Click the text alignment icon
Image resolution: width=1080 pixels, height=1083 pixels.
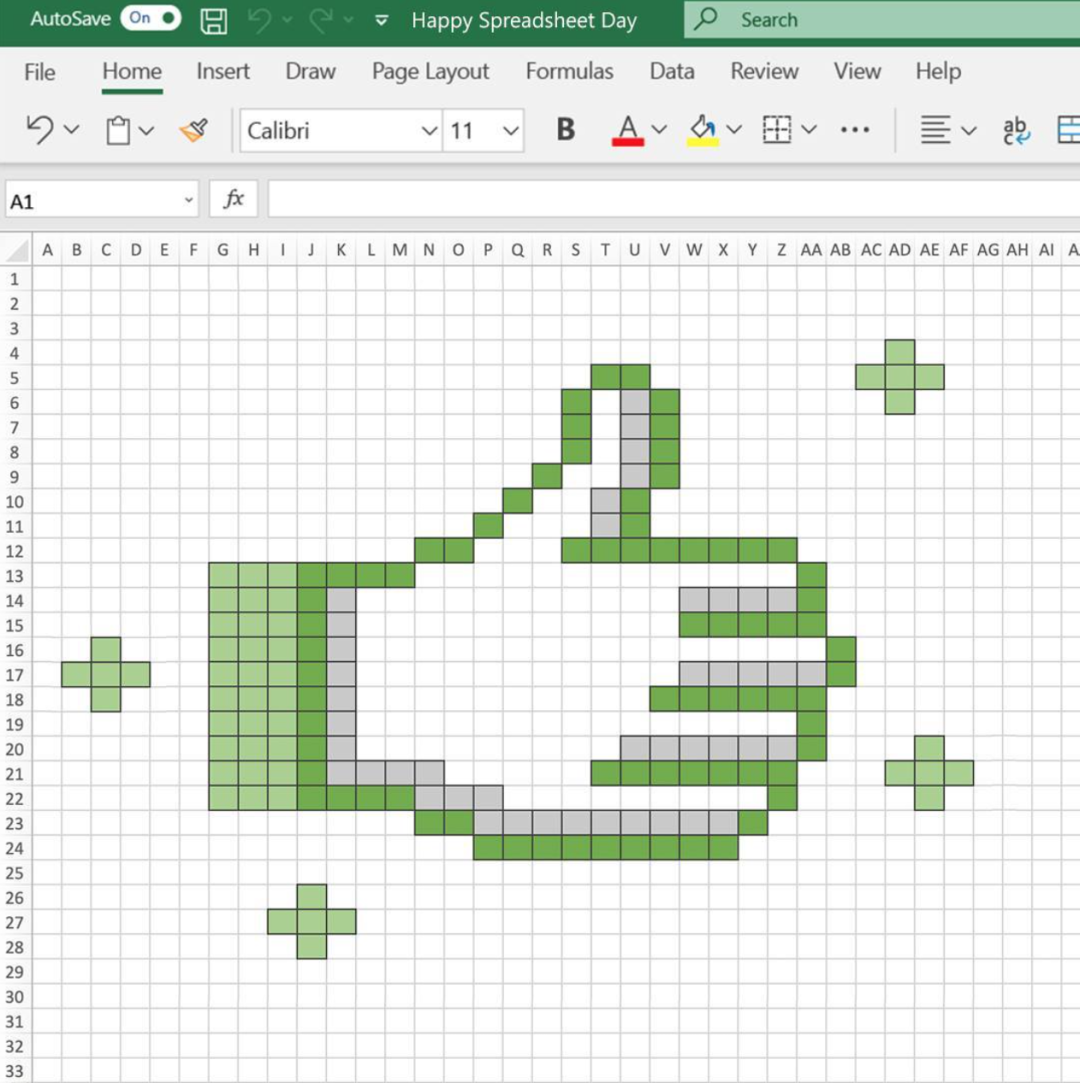(935, 129)
